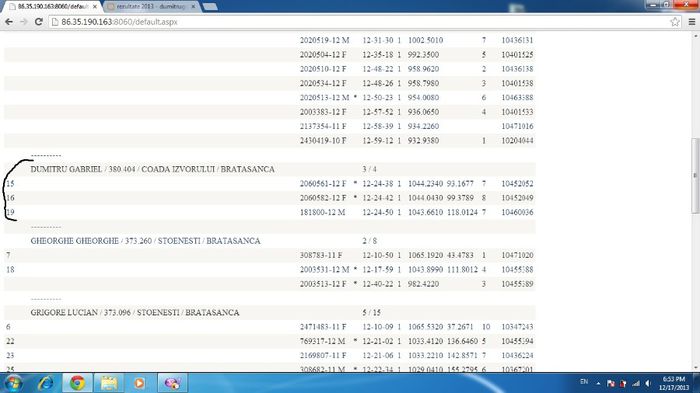Click ring number 2471483-11 F

point(323,326)
